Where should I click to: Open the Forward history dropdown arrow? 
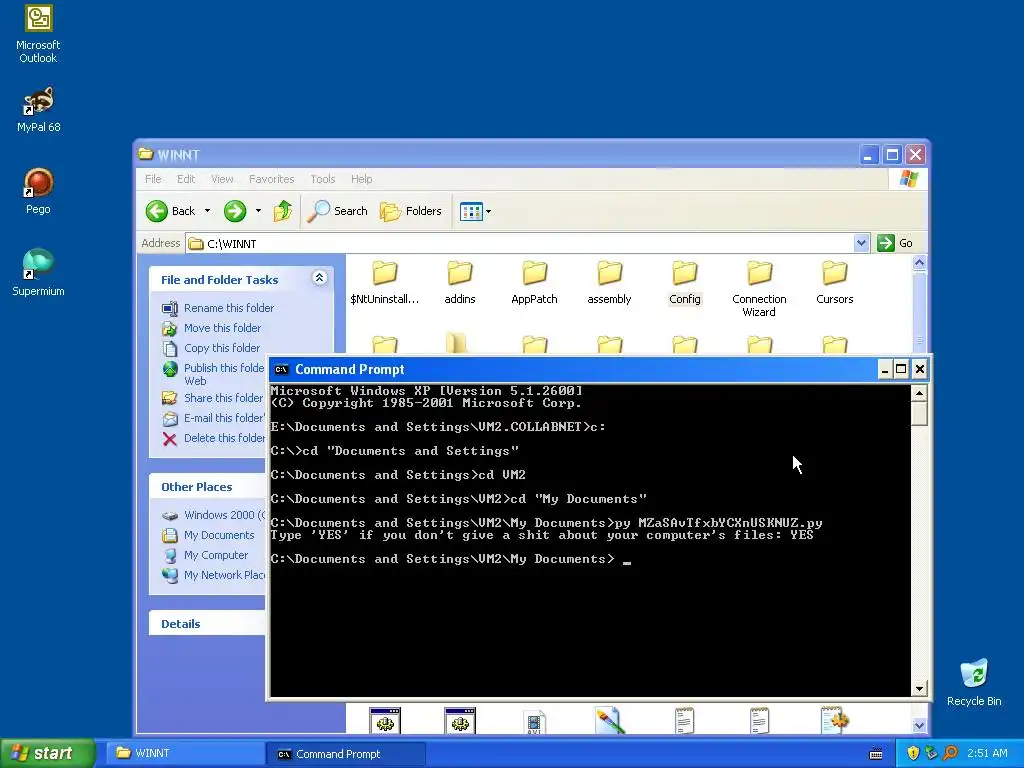click(258, 211)
